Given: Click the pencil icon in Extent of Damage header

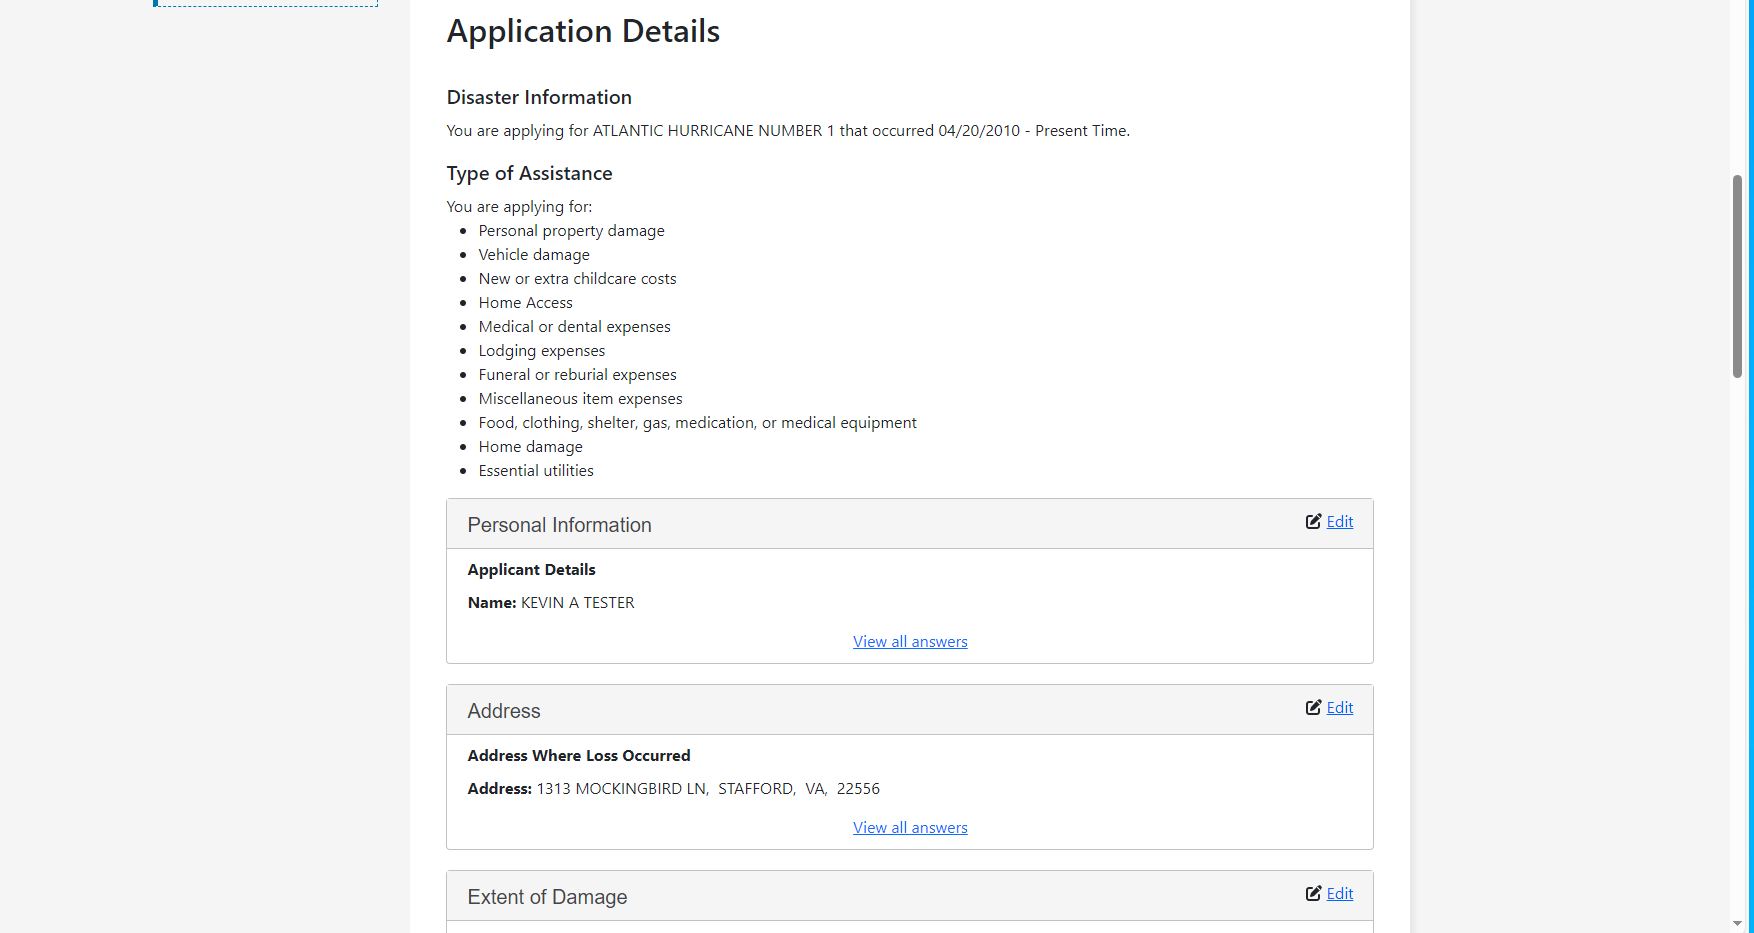Looking at the screenshot, I should click(1313, 894).
